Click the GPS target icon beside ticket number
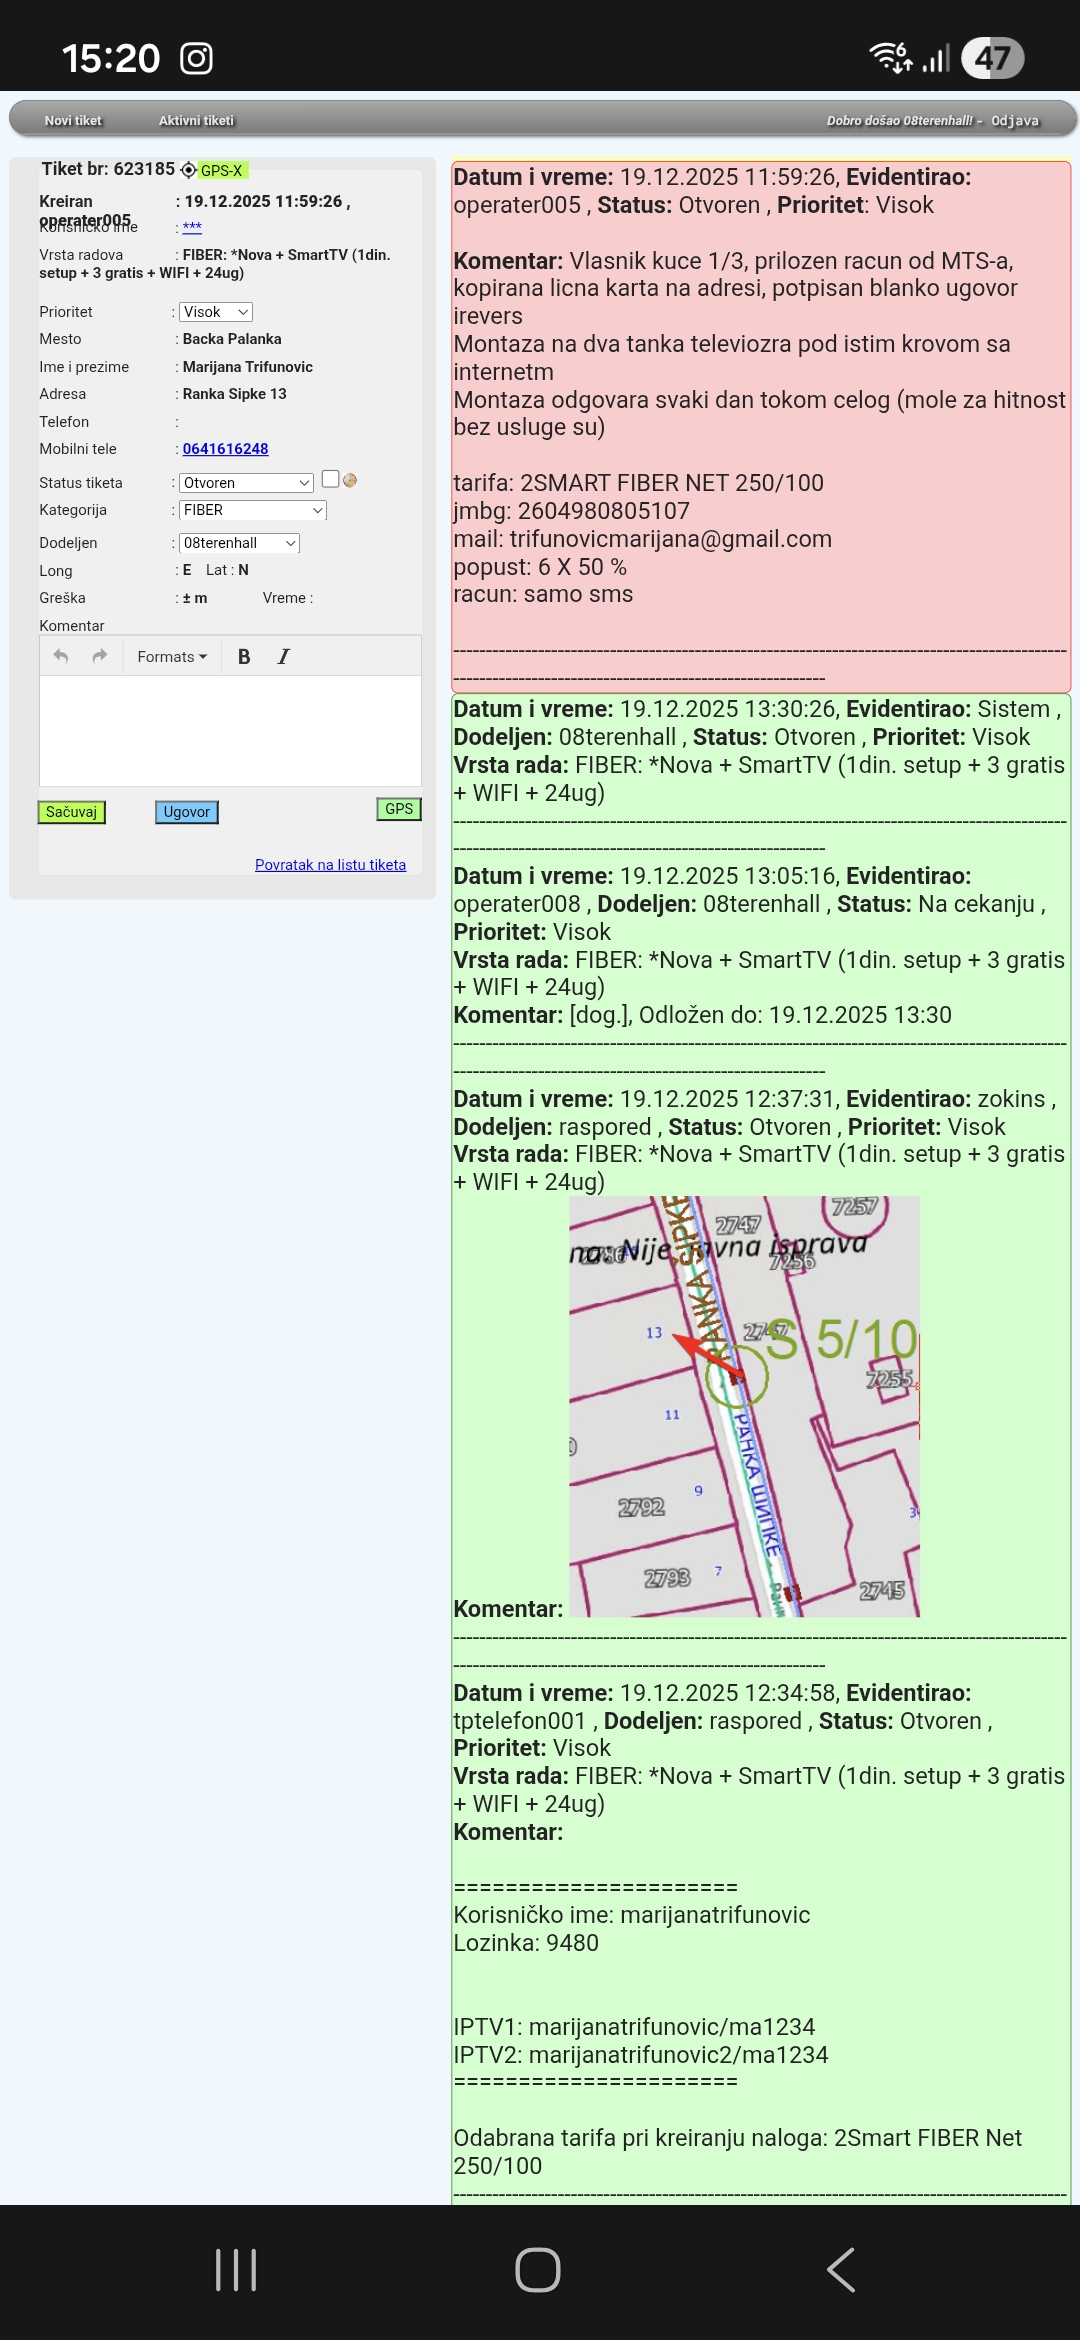The width and height of the screenshot is (1080, 2340). pos(188,170)
